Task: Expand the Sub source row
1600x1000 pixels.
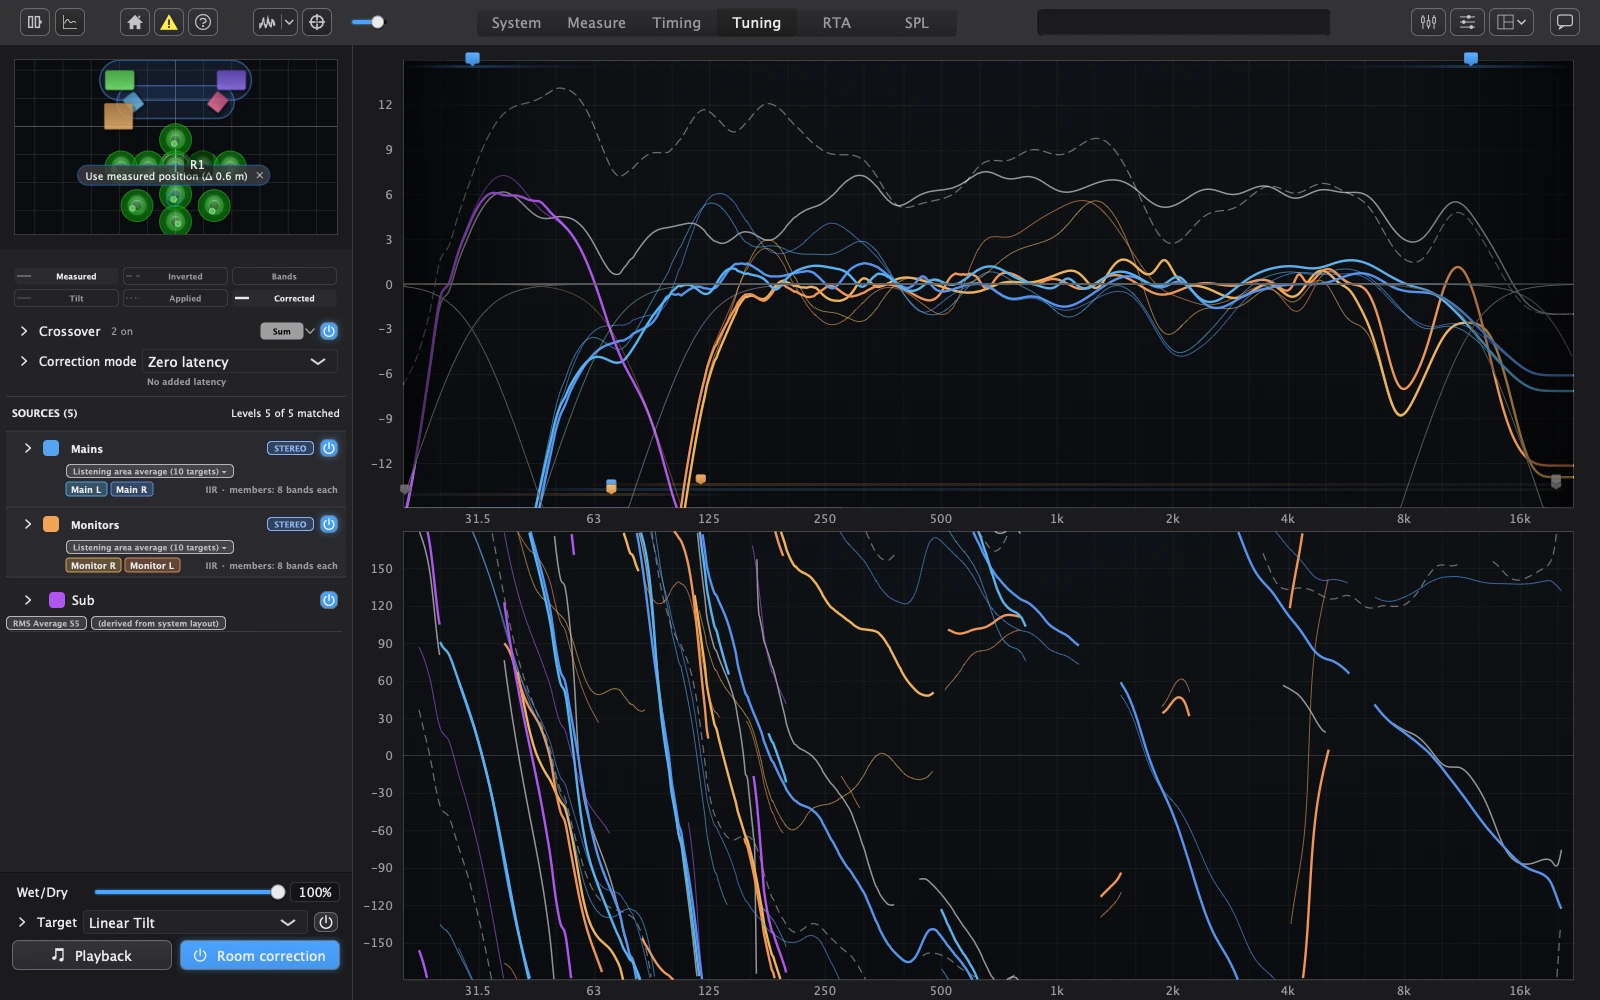Action: pyautogui.click(x=28, y=600)
